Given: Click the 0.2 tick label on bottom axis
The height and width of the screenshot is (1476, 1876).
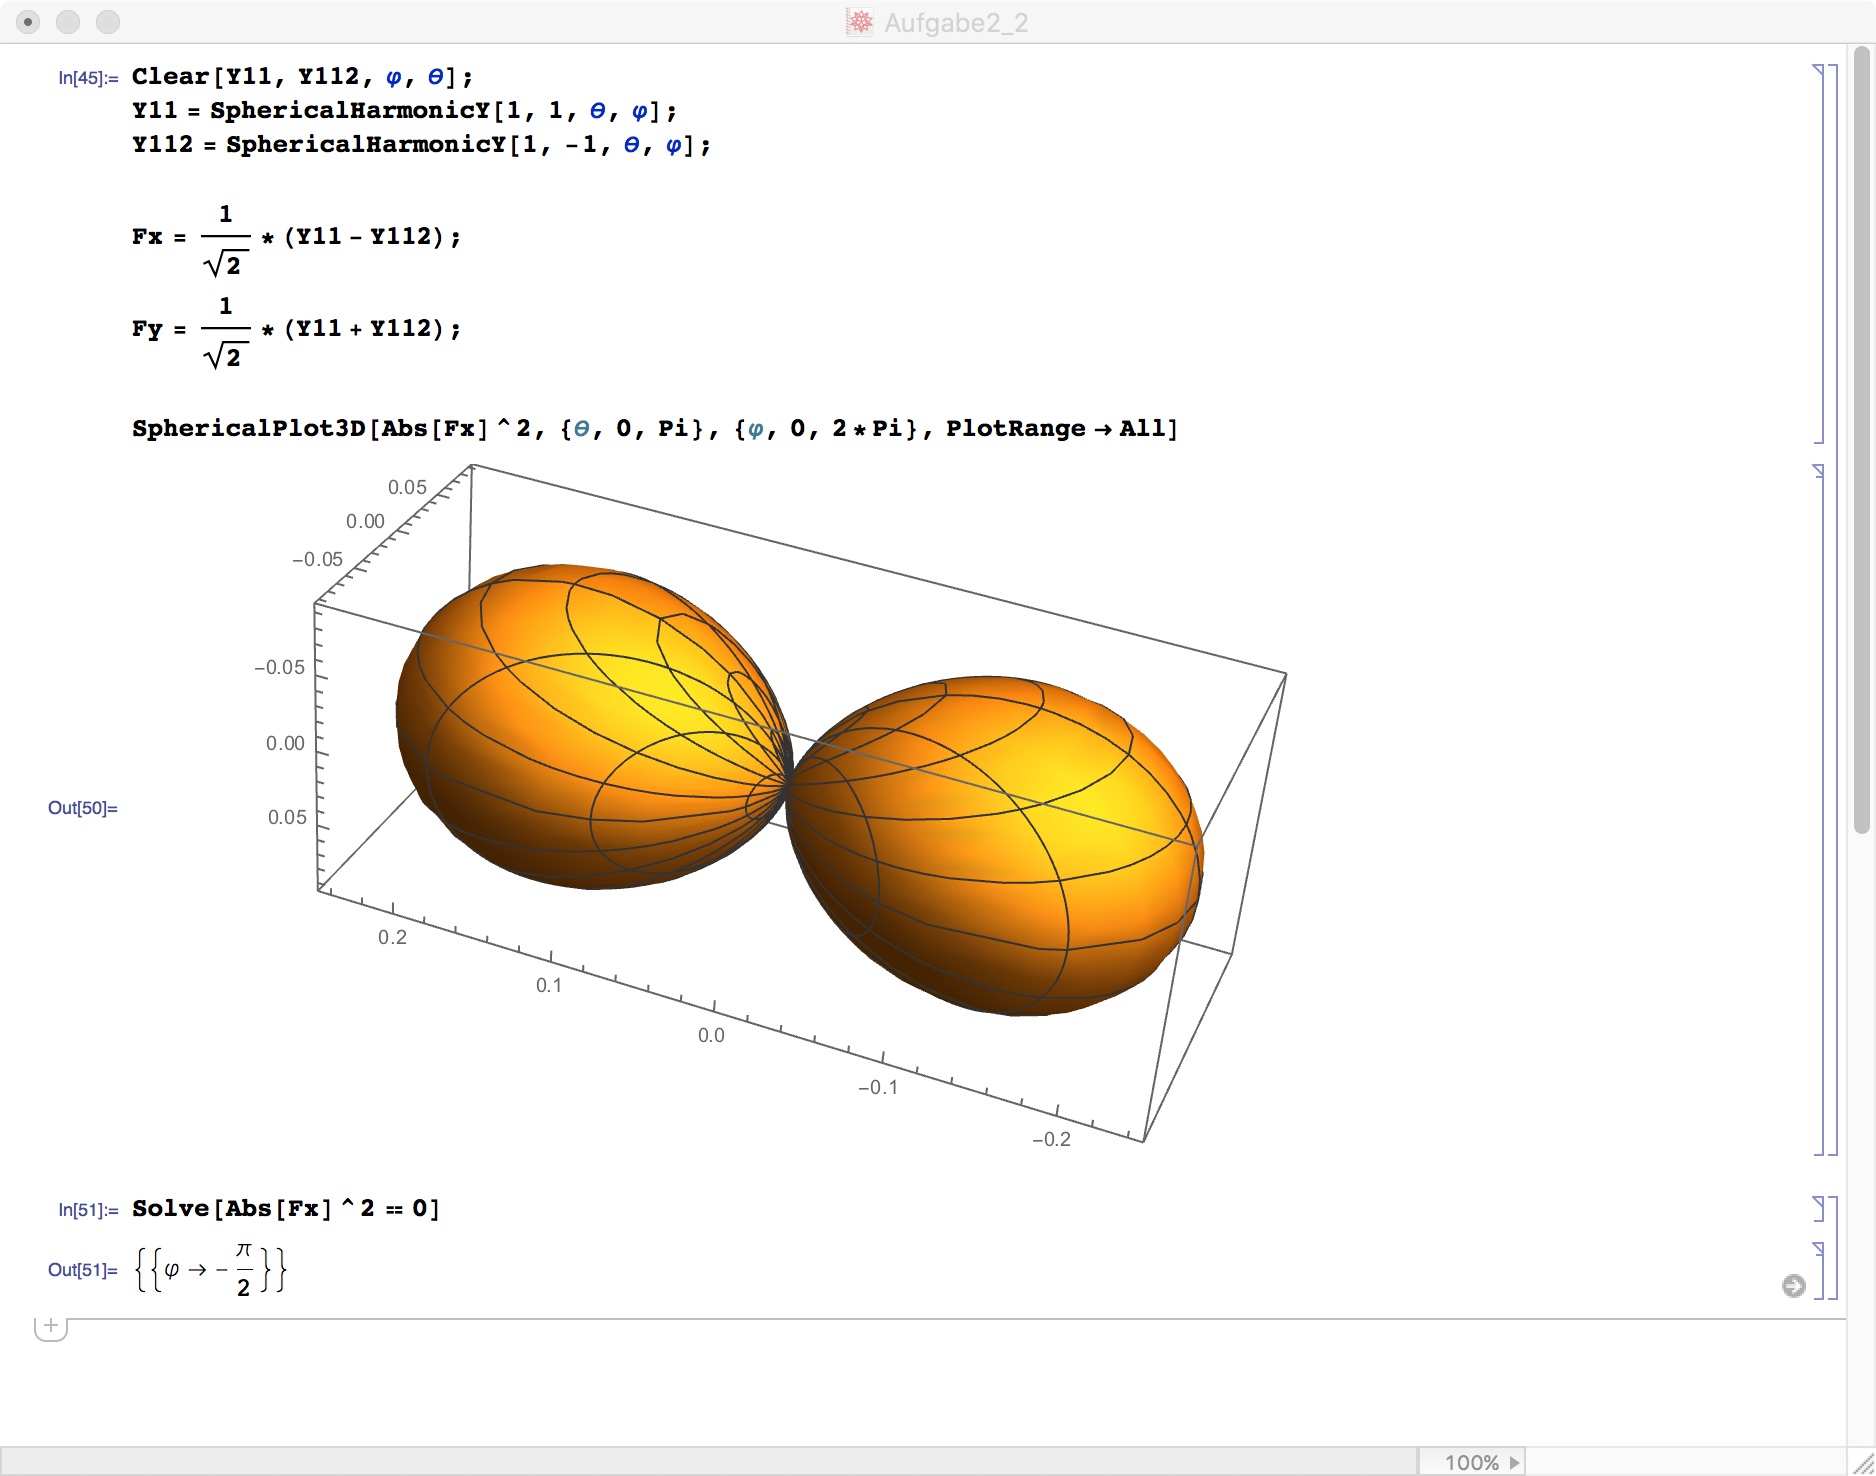Looking at the screenshot, I should pyautogui.click(x=392, y=937).
